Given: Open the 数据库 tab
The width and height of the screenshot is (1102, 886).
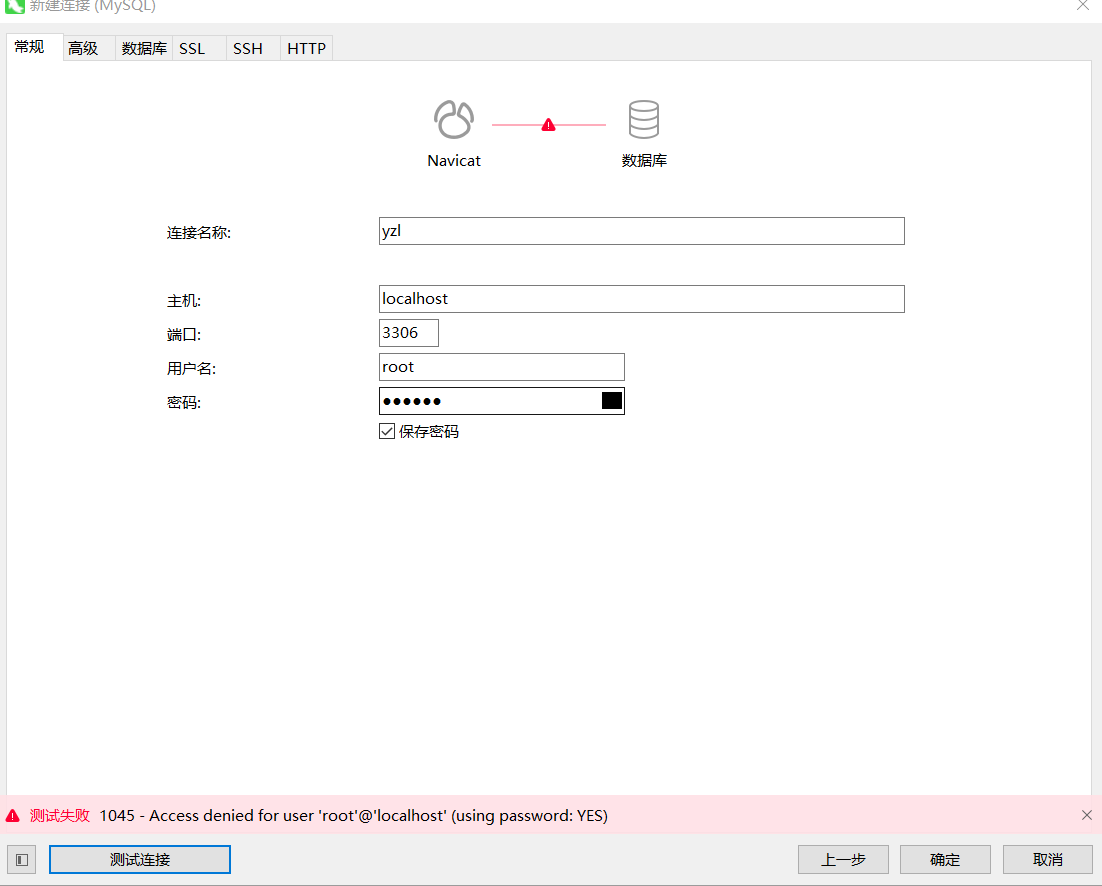Looking at the screenshot, I should [x=144, y=48].
